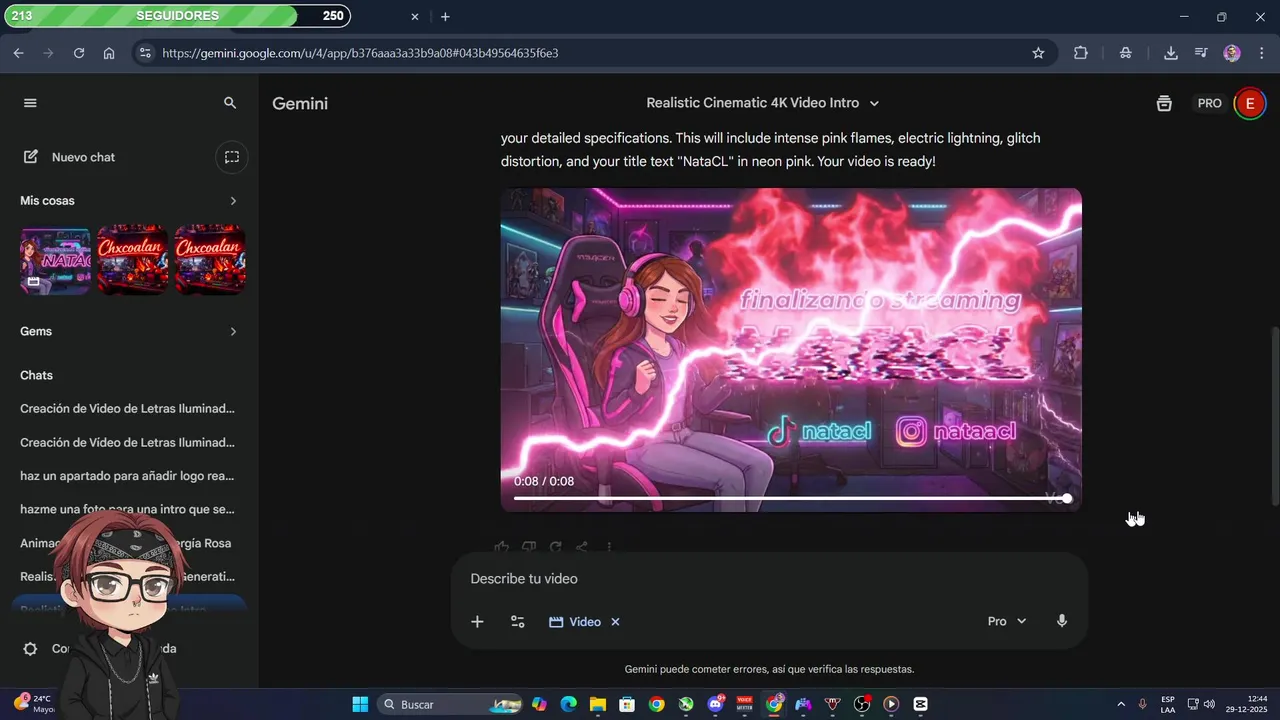
Task: Expand the Gems section arrow
Action: (233, 331)
